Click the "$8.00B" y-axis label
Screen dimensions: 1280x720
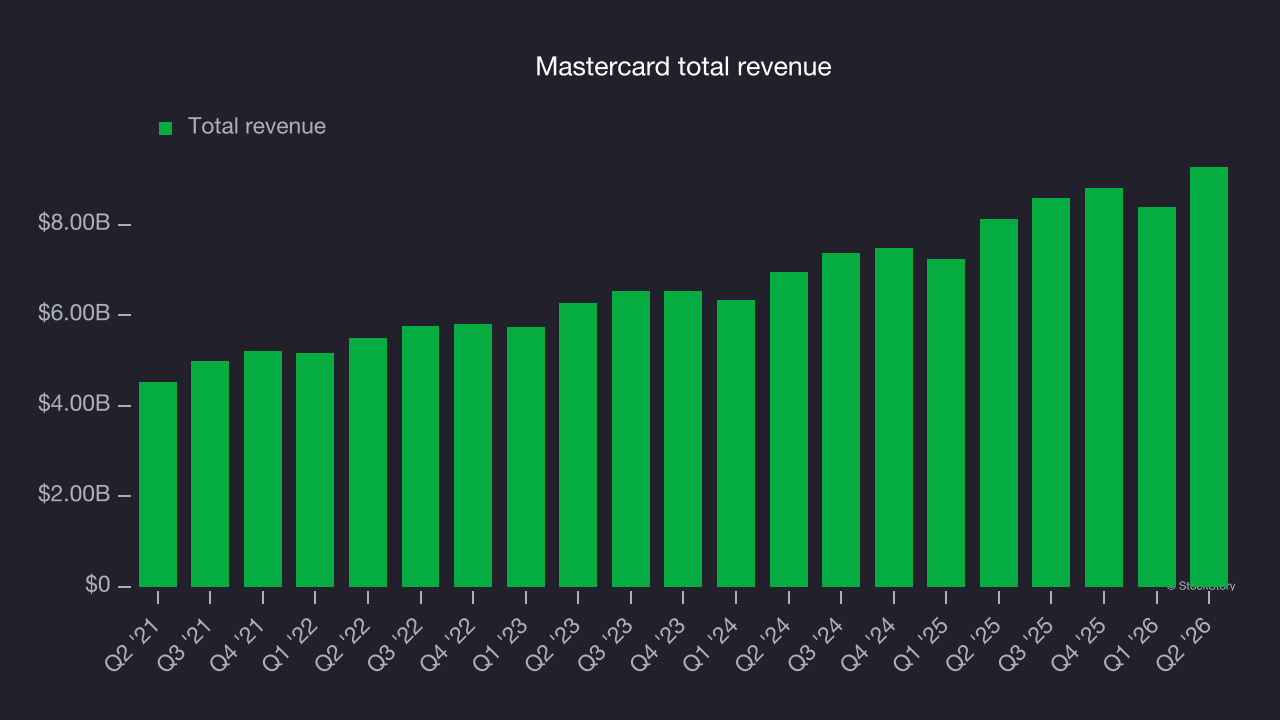point(74,223)
